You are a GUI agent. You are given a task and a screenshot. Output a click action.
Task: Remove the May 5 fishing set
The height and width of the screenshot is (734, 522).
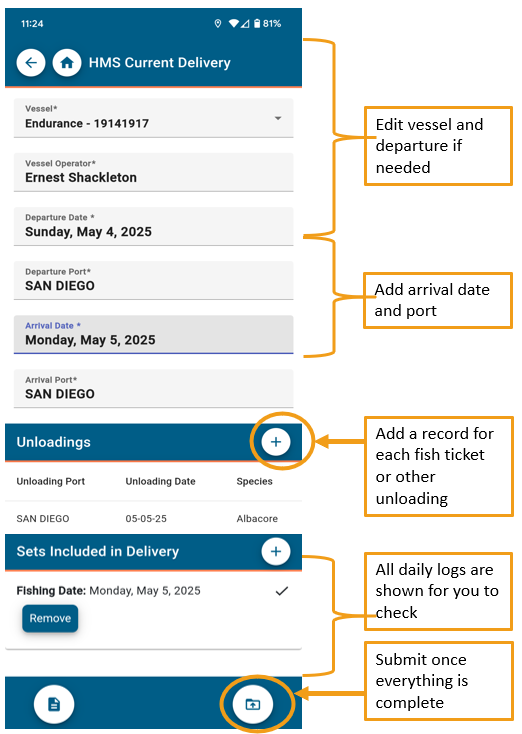pos(50,618)
